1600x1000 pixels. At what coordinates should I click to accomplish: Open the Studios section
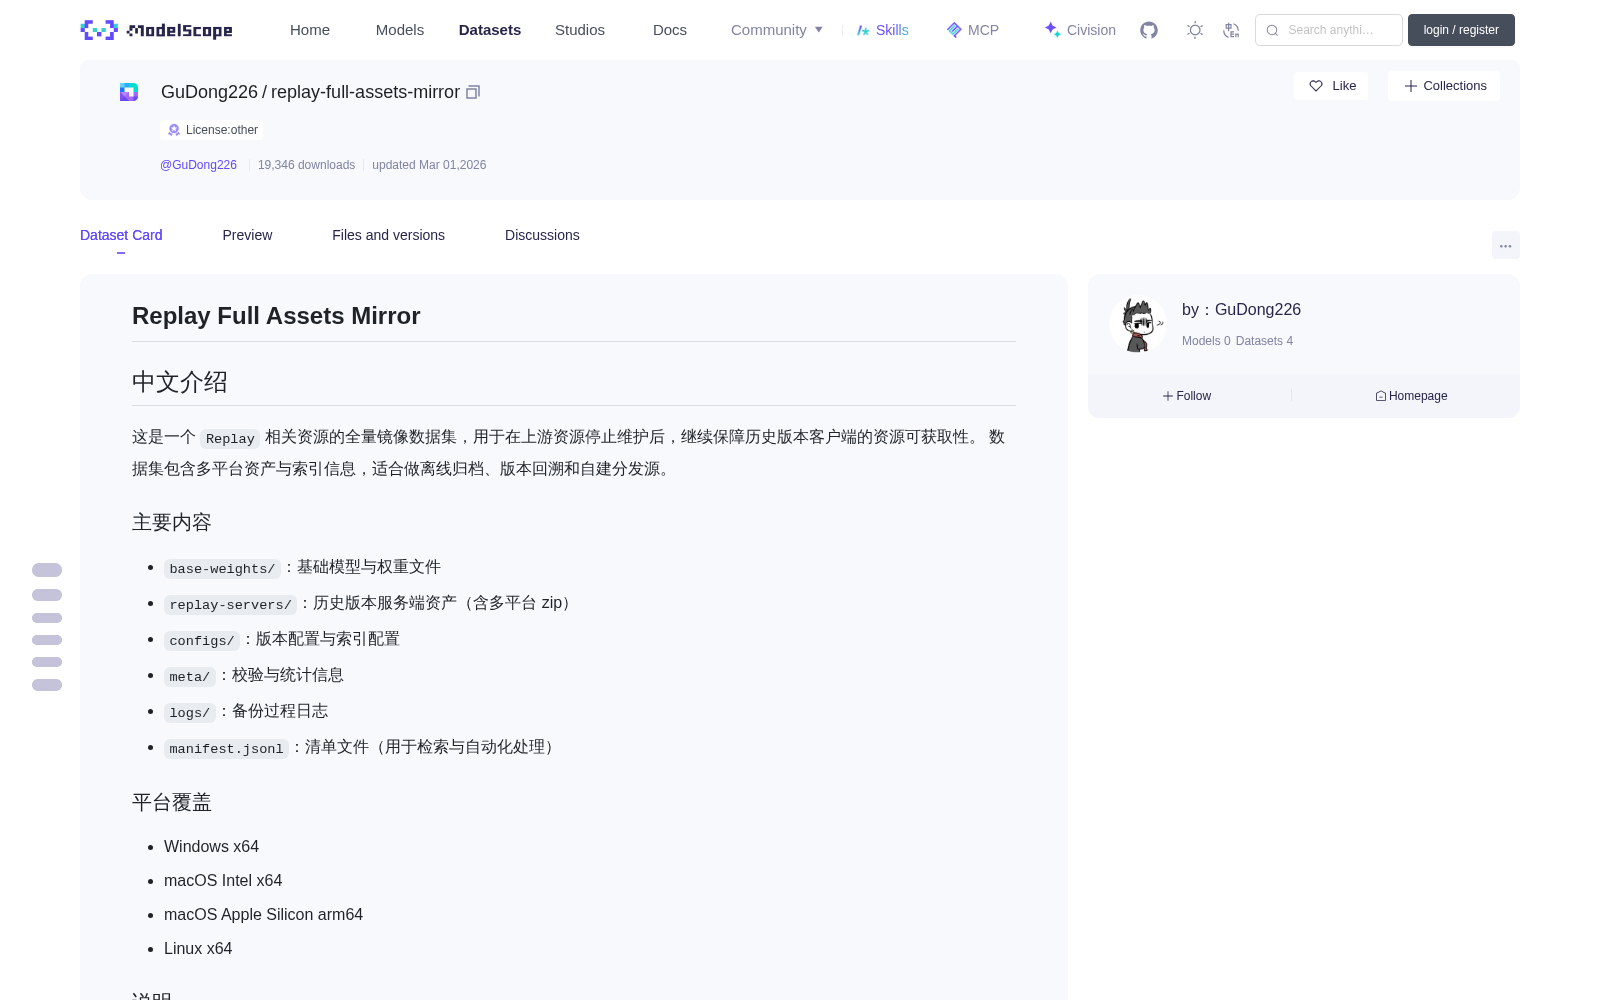pos(580,30)
